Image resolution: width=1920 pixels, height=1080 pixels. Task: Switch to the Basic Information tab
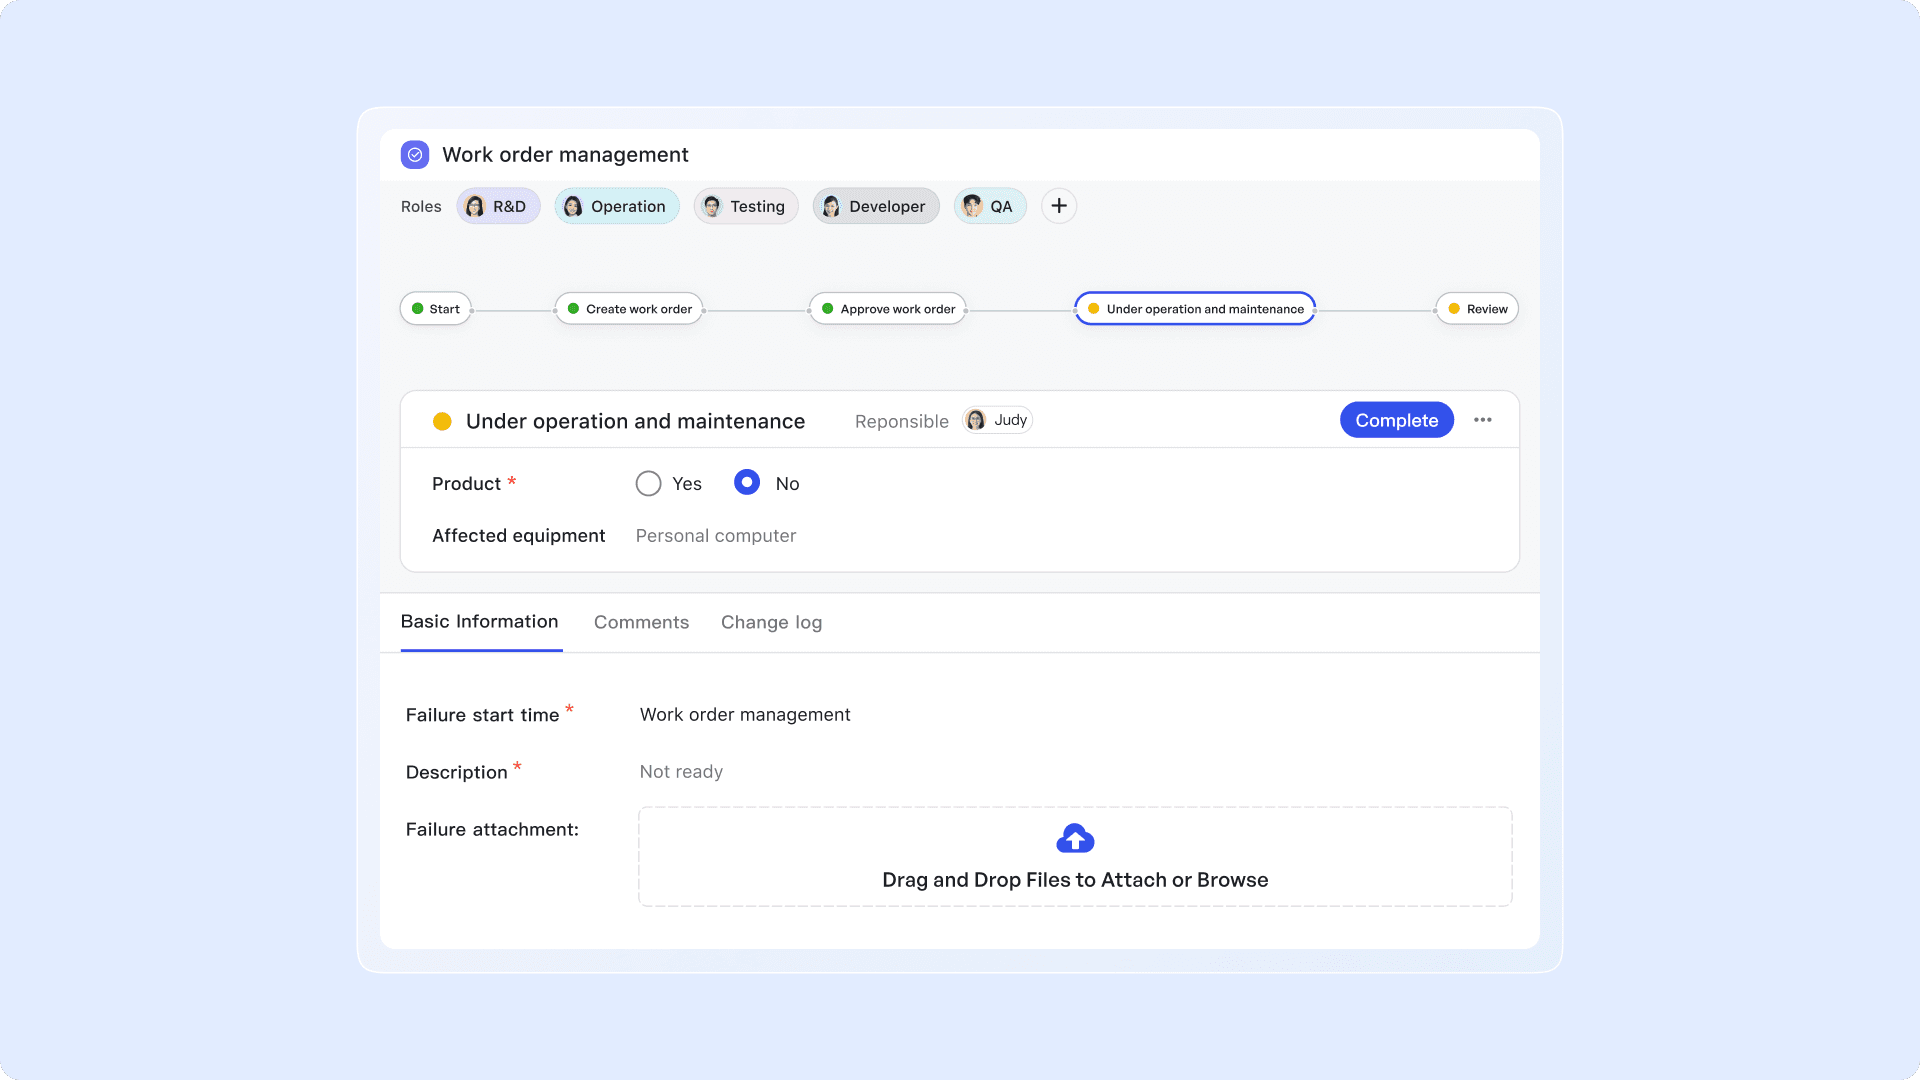[480, 622]
